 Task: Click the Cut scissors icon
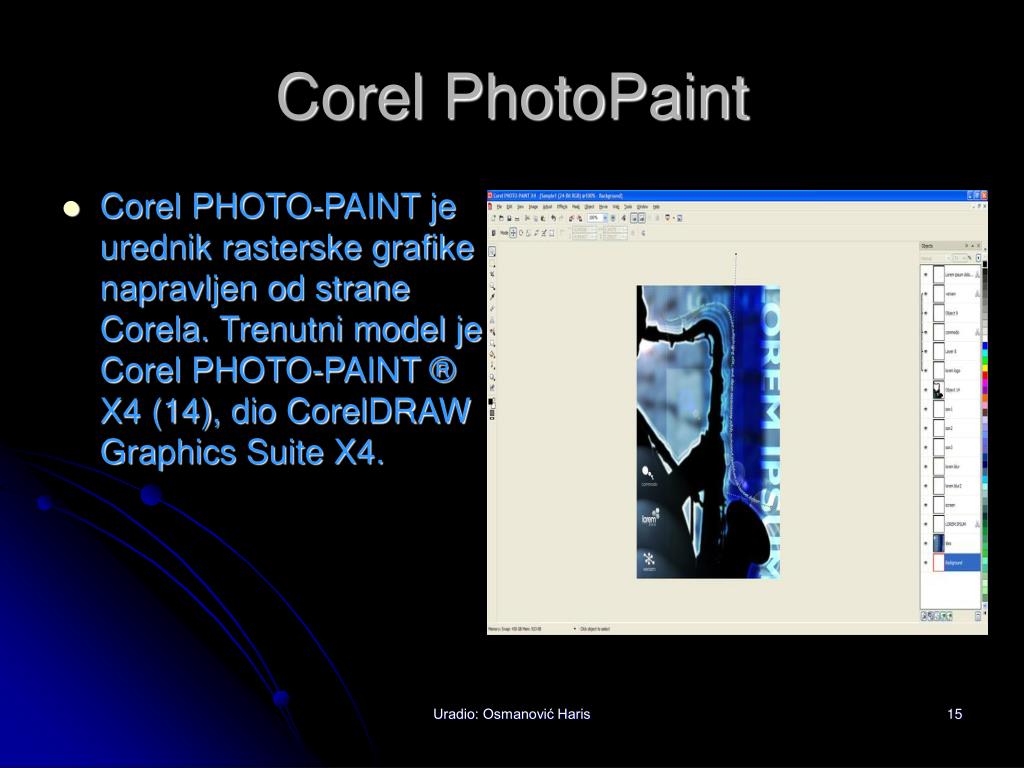click(527, 218)
